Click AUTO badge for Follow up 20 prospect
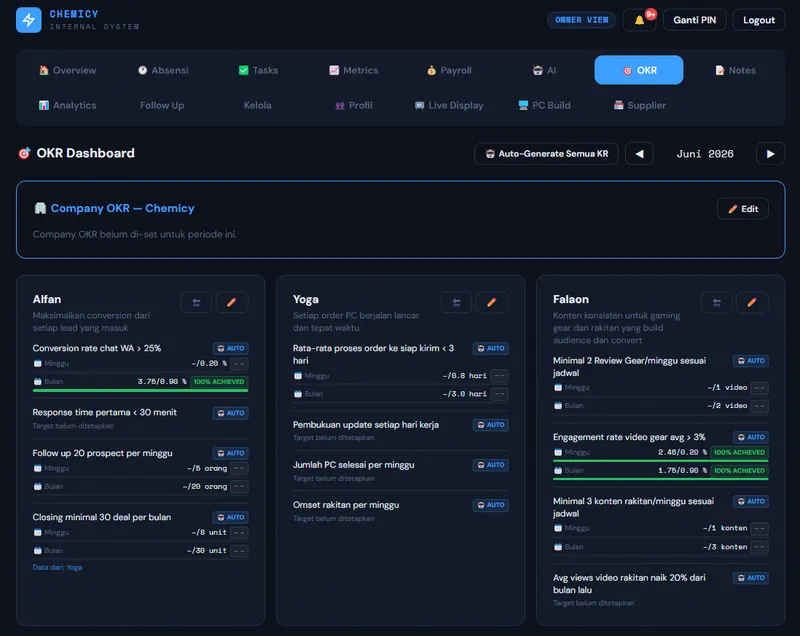This screenshot has width=800, height=636. coord(231,453)
